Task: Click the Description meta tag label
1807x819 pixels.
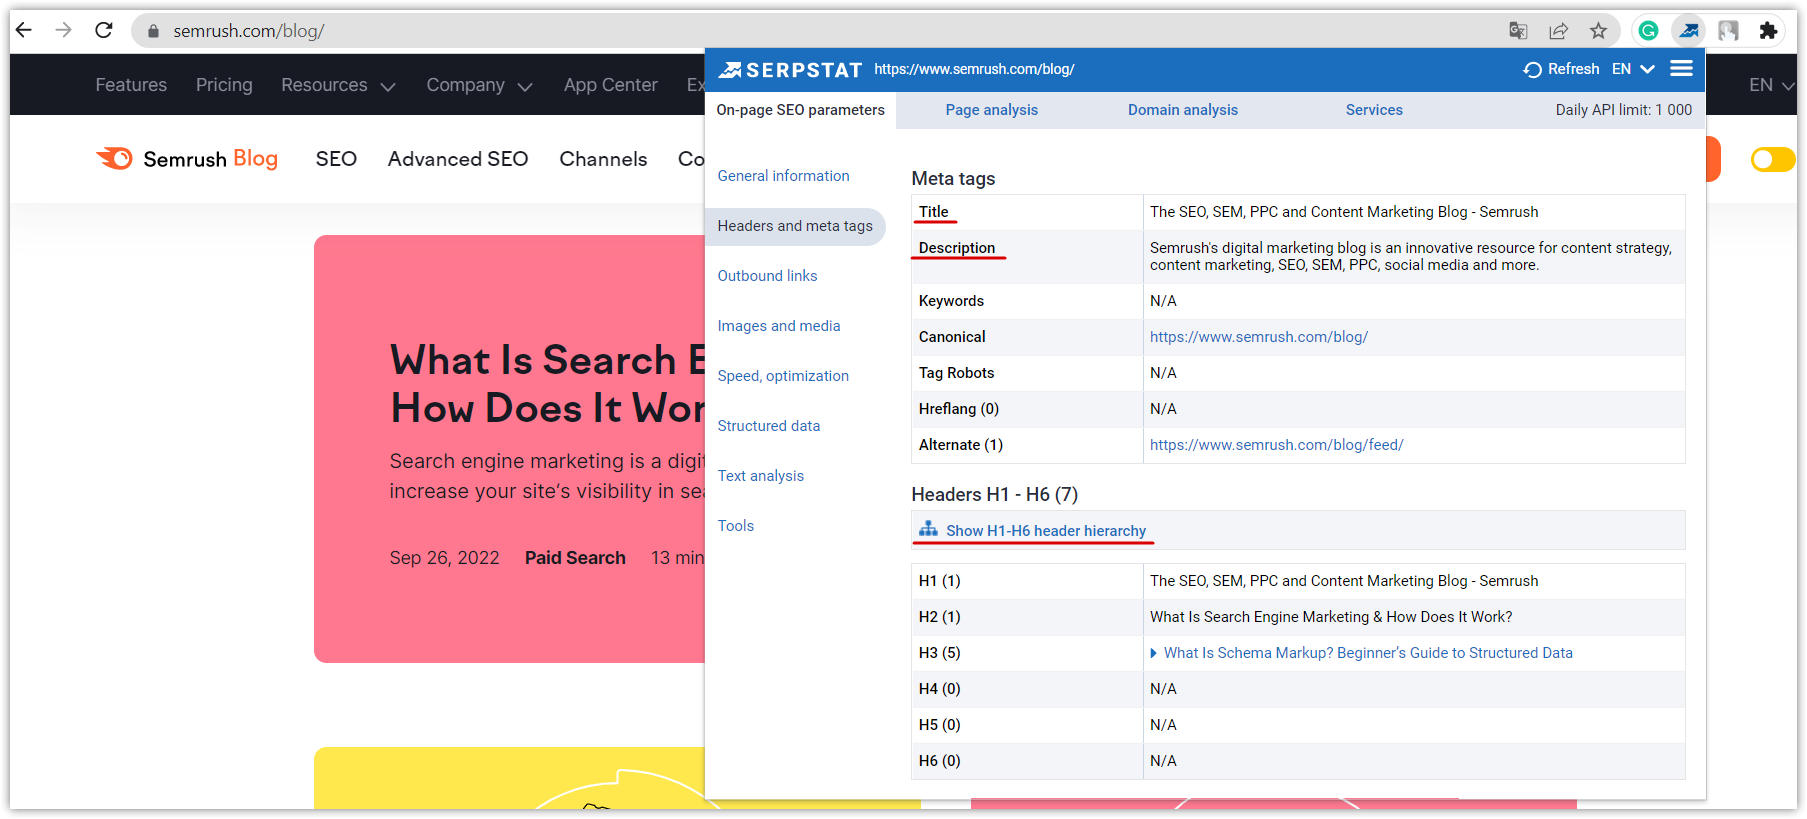Action: pos(957,248)
